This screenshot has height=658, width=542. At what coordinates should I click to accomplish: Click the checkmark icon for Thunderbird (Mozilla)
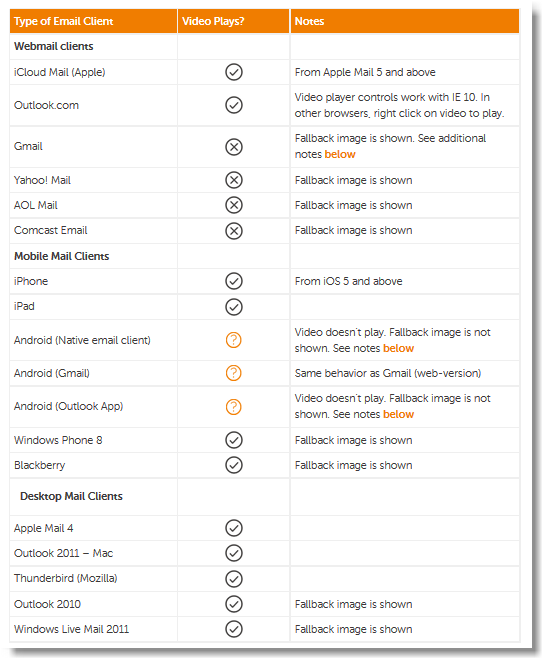tap(234, 579)
